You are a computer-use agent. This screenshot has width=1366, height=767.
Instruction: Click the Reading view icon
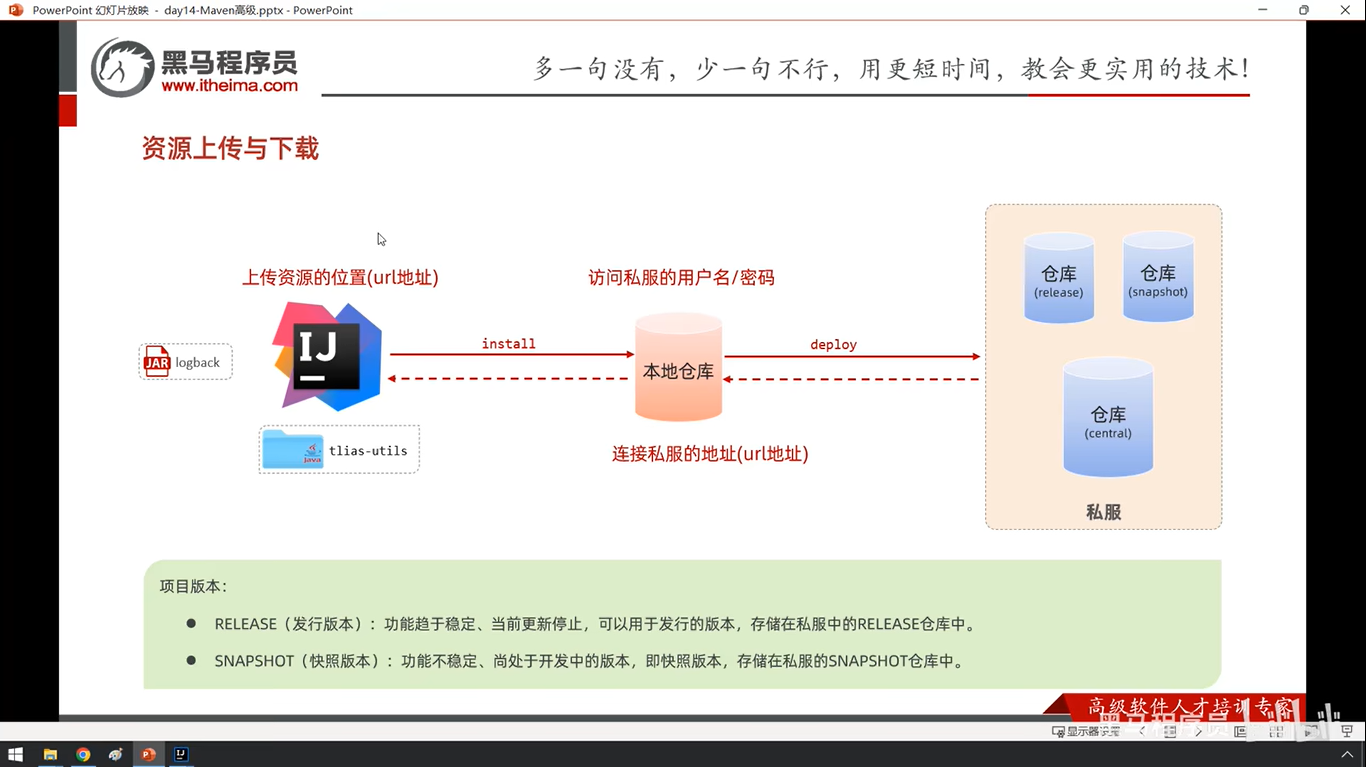tap(1310, 731)
